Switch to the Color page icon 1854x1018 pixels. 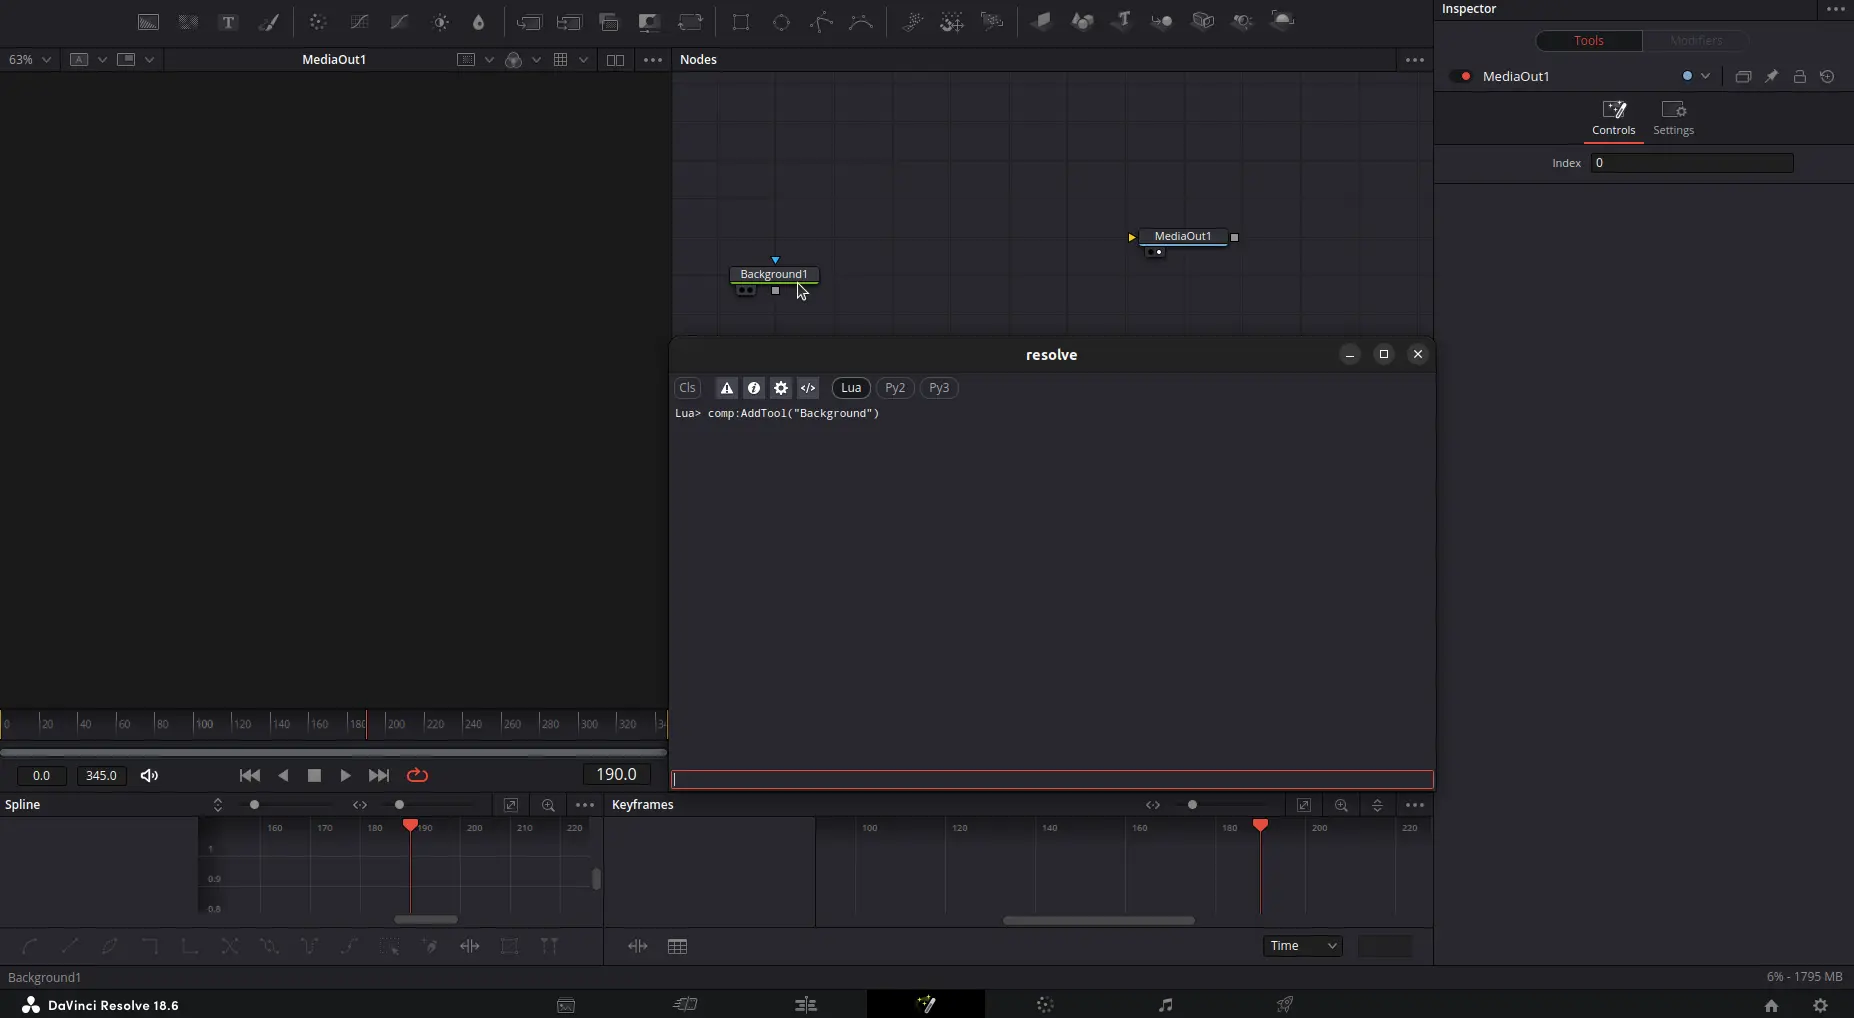pyautogui.click(x=1045, y=1005)
